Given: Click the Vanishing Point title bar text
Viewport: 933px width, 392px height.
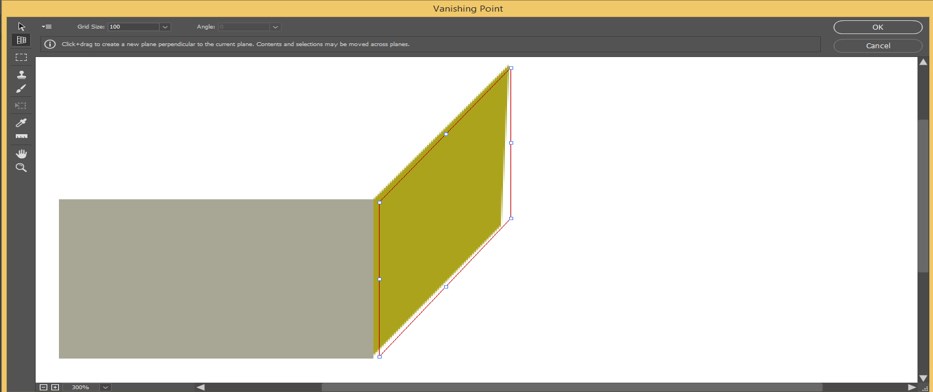Looking at the screenshot, I should 468,8.
